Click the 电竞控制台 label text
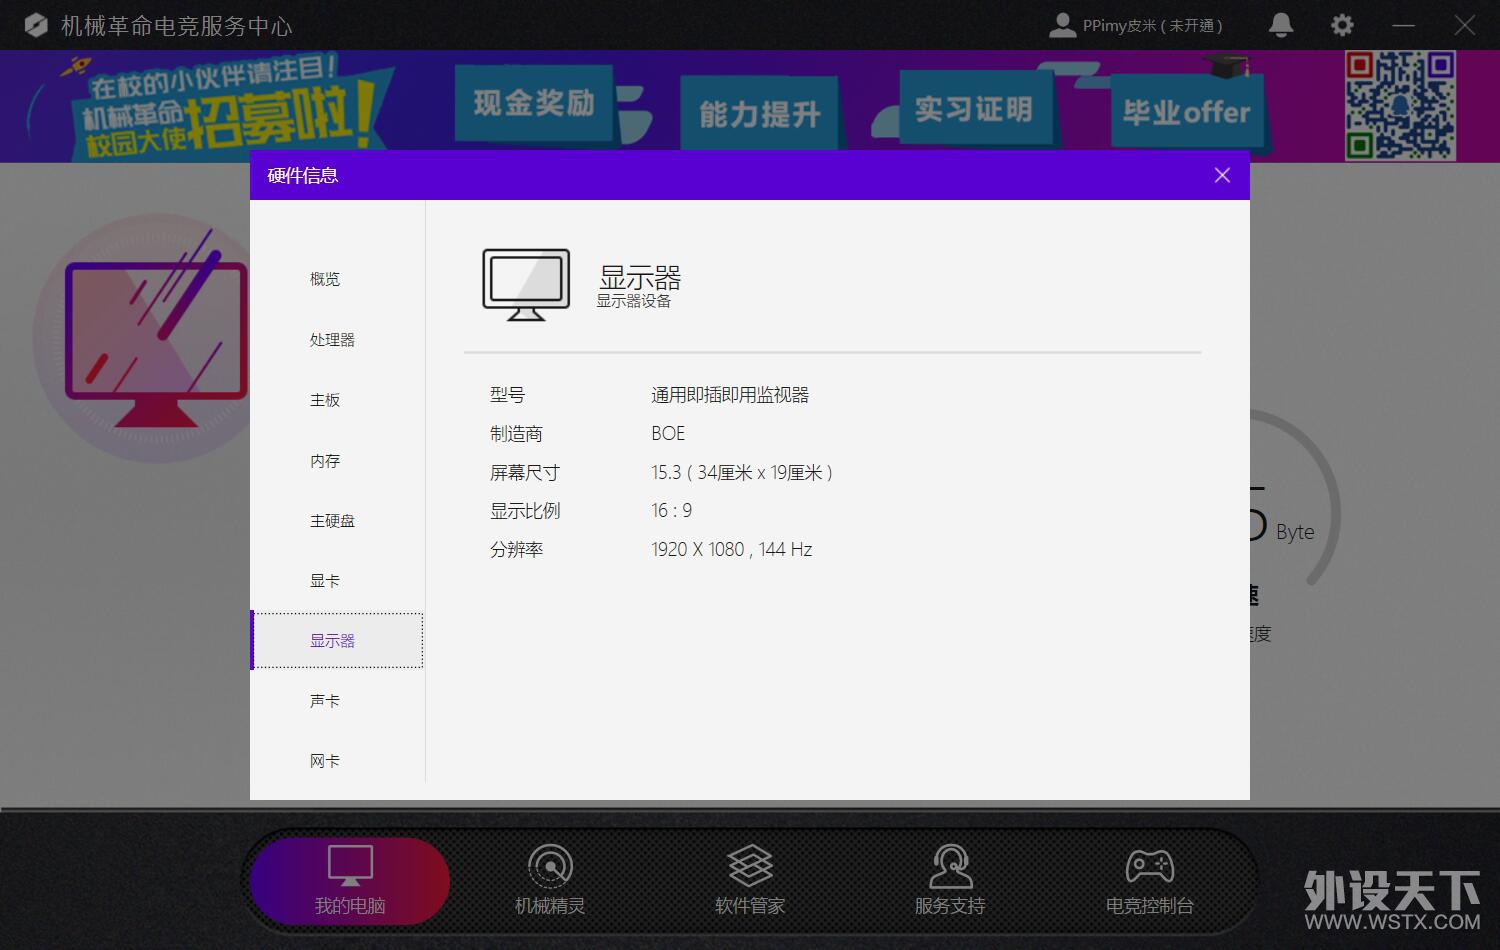The height and width of the screenshot is (950, 1500). [1150, 906]
